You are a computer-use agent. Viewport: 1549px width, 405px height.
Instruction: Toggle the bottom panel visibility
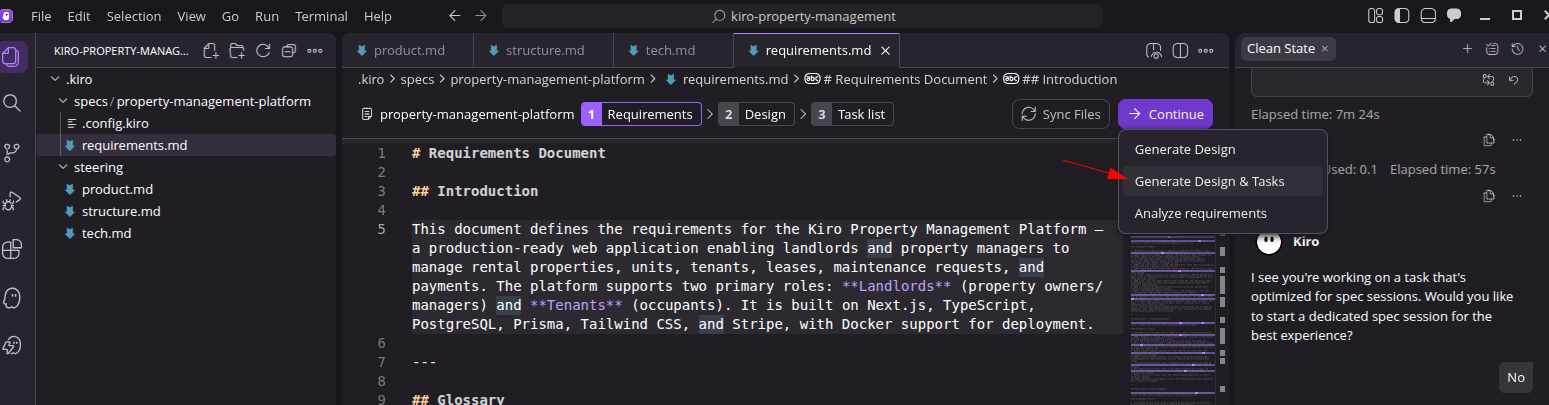click(x=1428, y=16)
